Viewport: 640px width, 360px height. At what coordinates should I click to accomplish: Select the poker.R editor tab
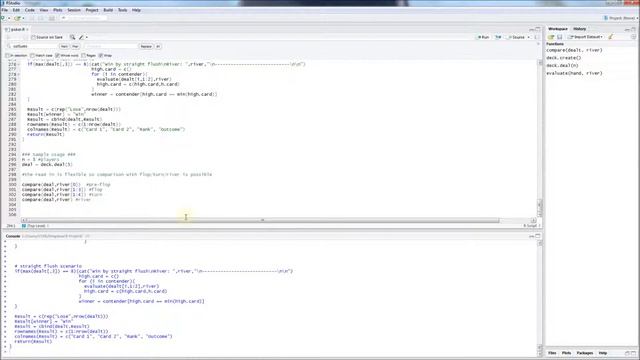(x=17, y=29)
